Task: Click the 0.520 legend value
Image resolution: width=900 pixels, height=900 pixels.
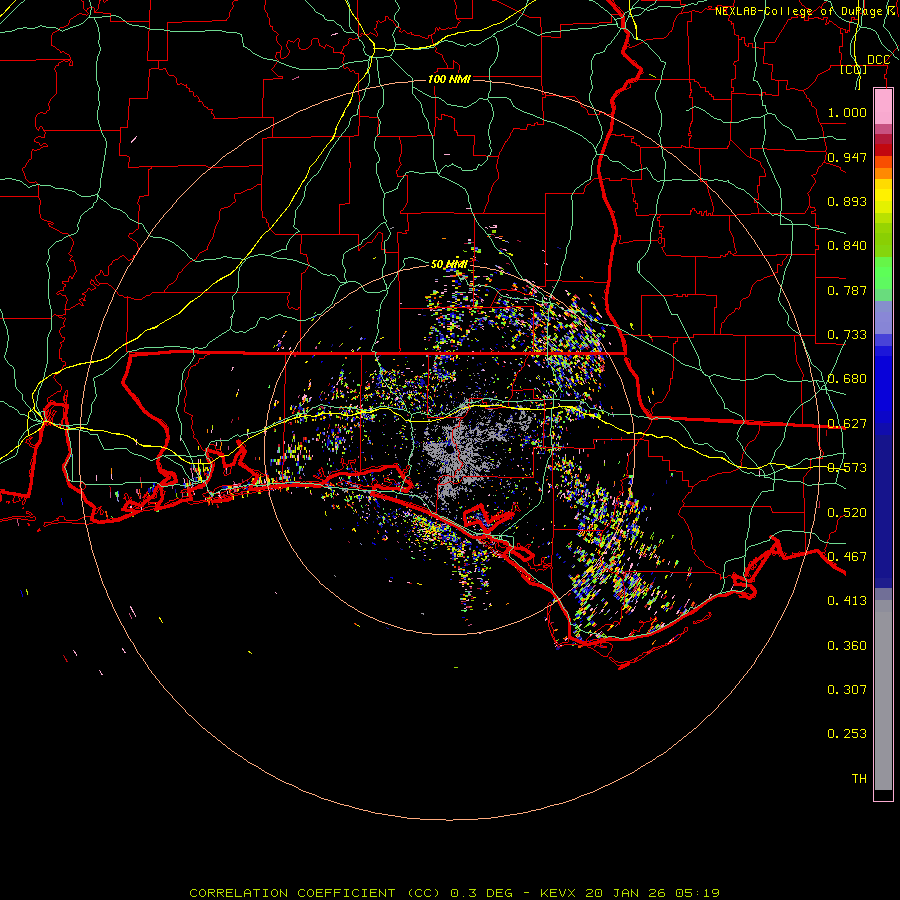Action: pyautogui.click(x=847, y=513)
